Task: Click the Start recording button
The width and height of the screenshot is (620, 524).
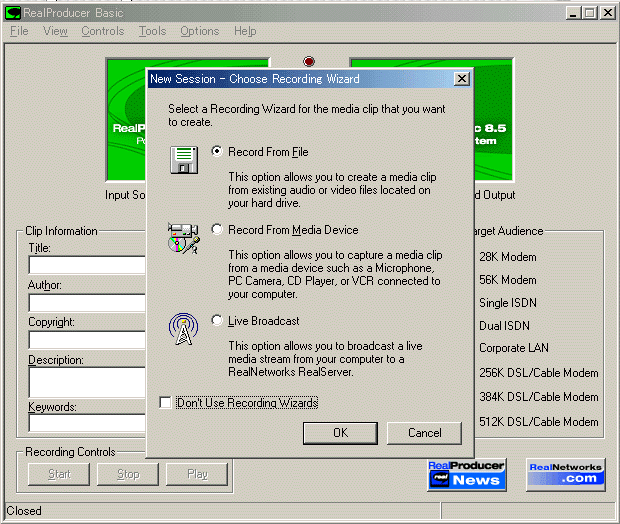Action: pos(59,474)
